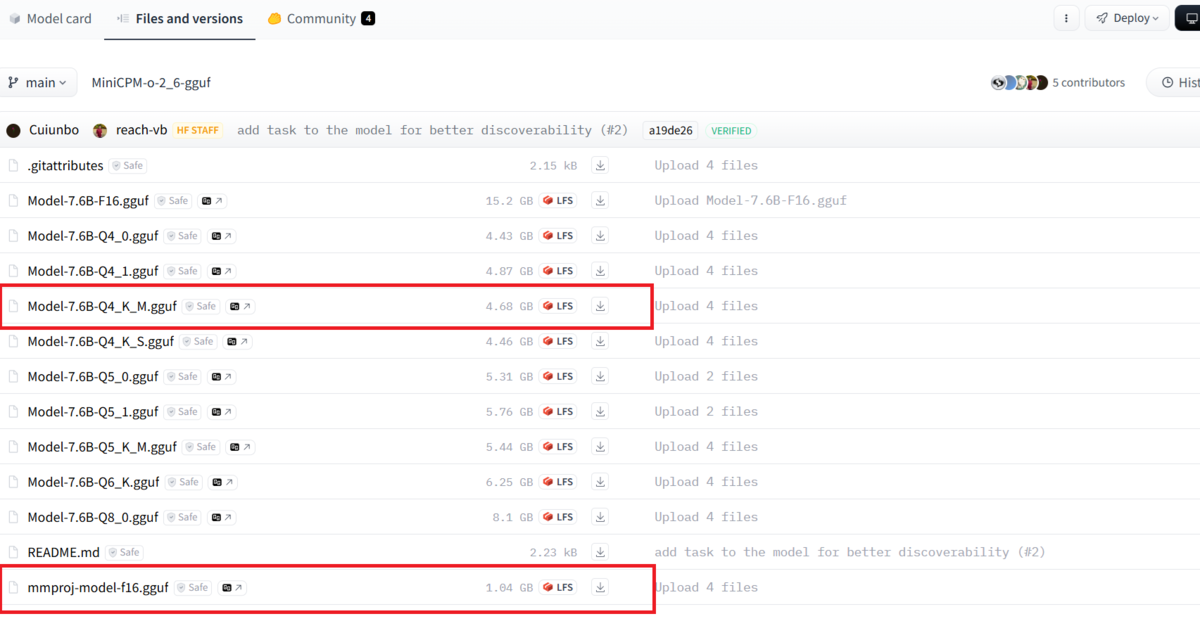This screenshot has width=1200, height=621.
Task: Download Model-7.6B-Q4_0.gguf via its download icon
Action: 600,236
